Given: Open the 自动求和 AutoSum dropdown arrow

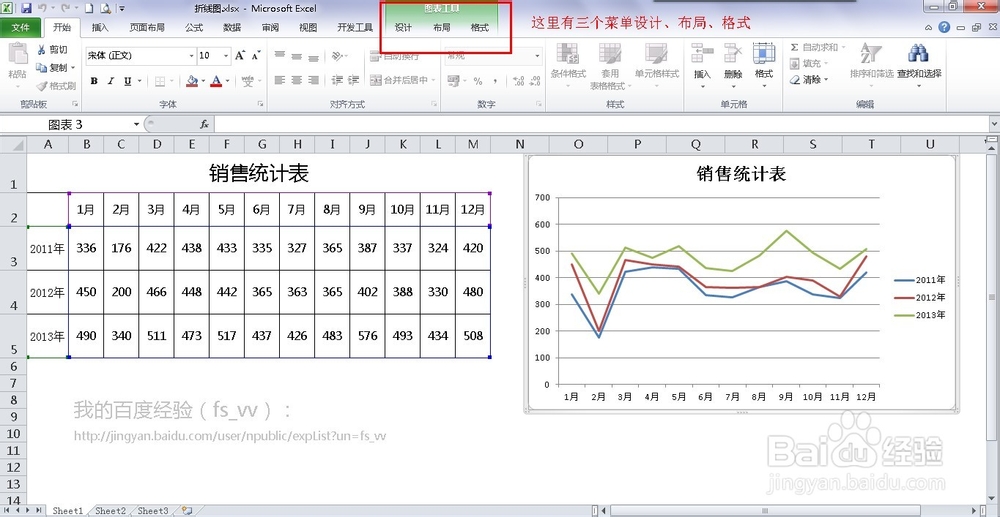Looking at the screenshot, I should pos(843,48).
